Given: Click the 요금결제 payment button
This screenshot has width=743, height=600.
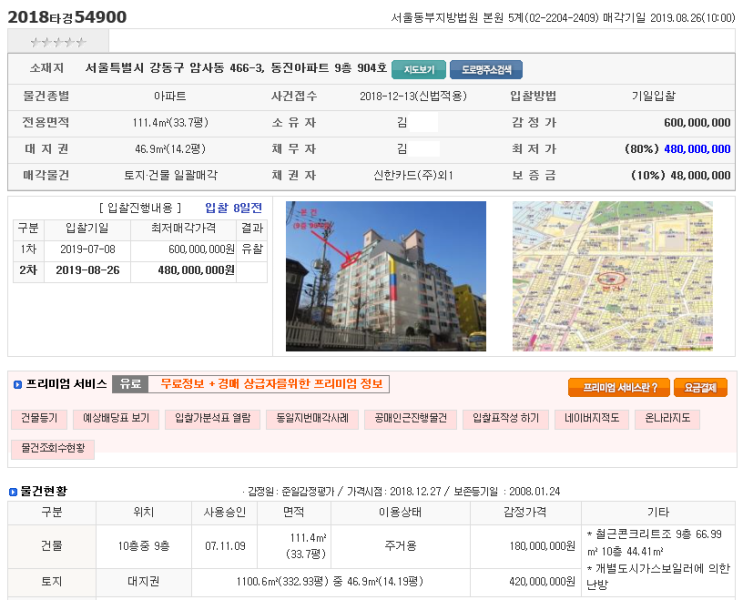Looking at the screenshot, I should tap(700, 388).
